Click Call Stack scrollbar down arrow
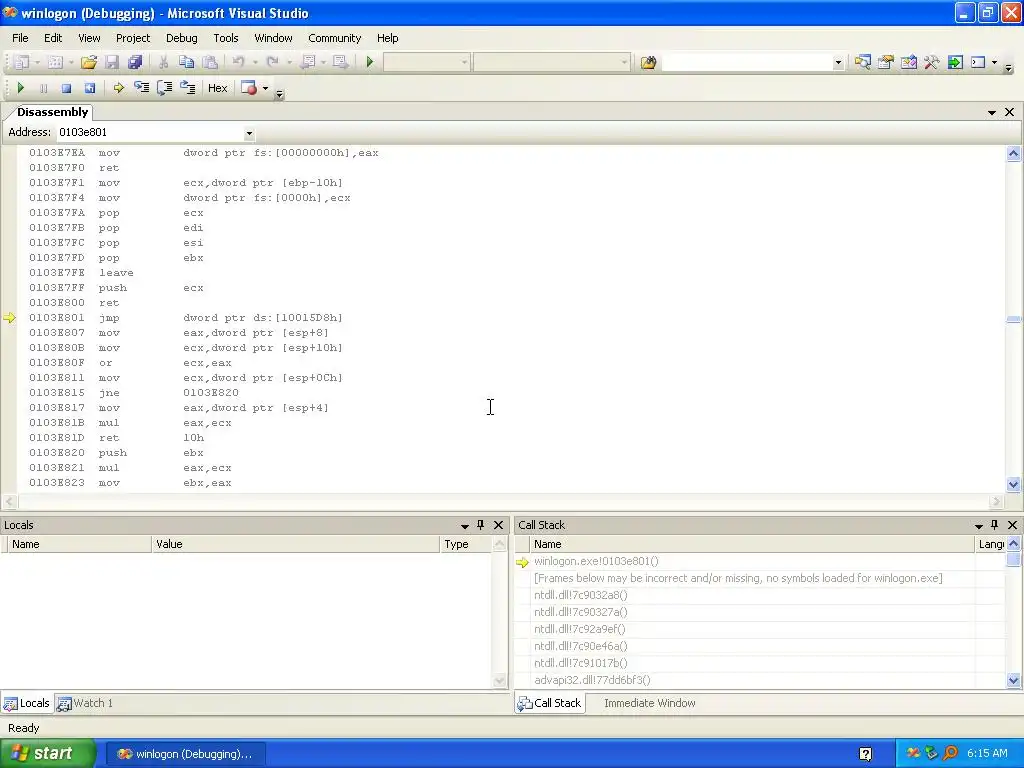The image size is (1024, 768). (1014, 680)
